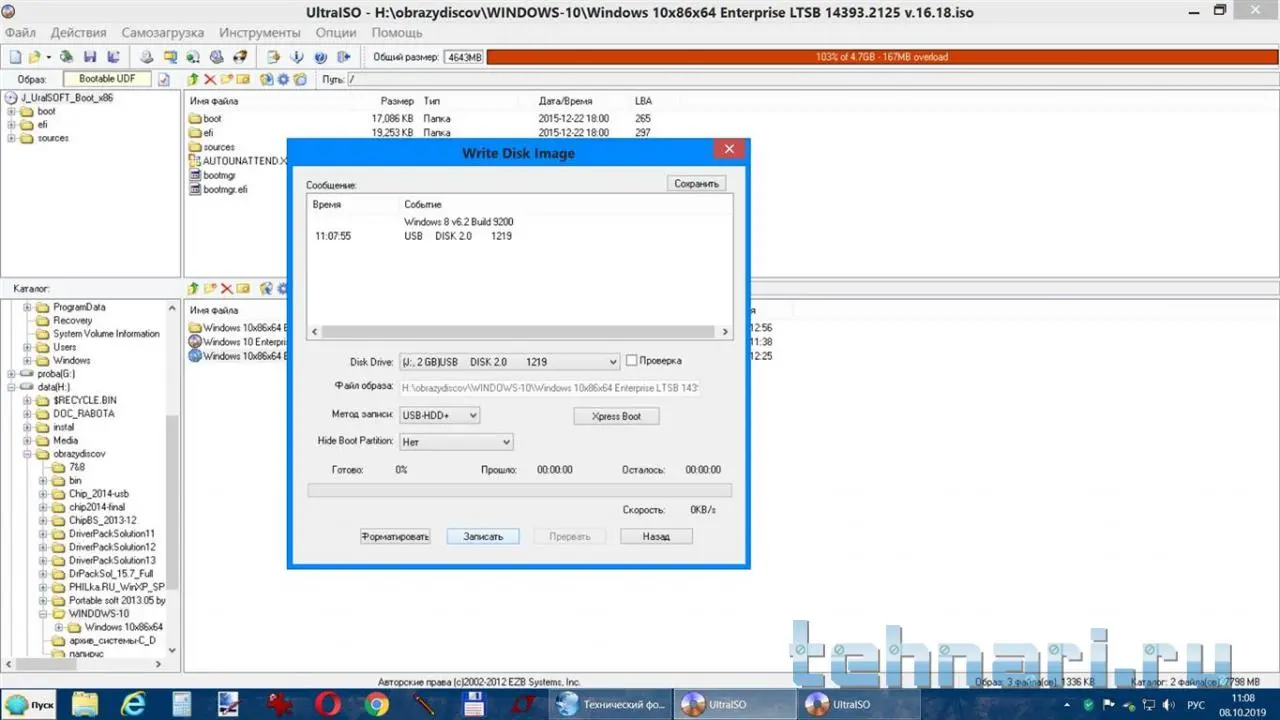This screenshot has height=720, width=1280.
Task: Click the Пуск start button
Action: tap(30, 704)
